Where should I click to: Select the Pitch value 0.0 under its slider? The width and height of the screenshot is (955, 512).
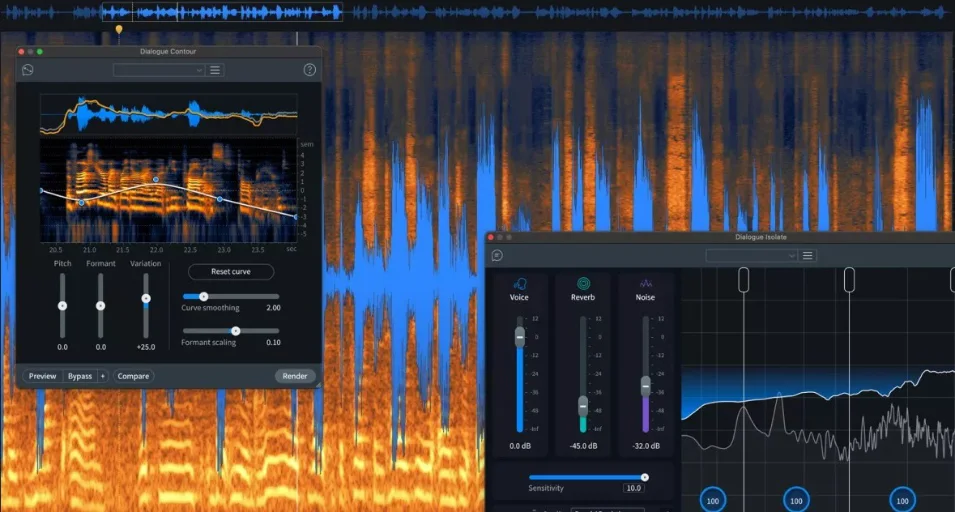[62, 347]
